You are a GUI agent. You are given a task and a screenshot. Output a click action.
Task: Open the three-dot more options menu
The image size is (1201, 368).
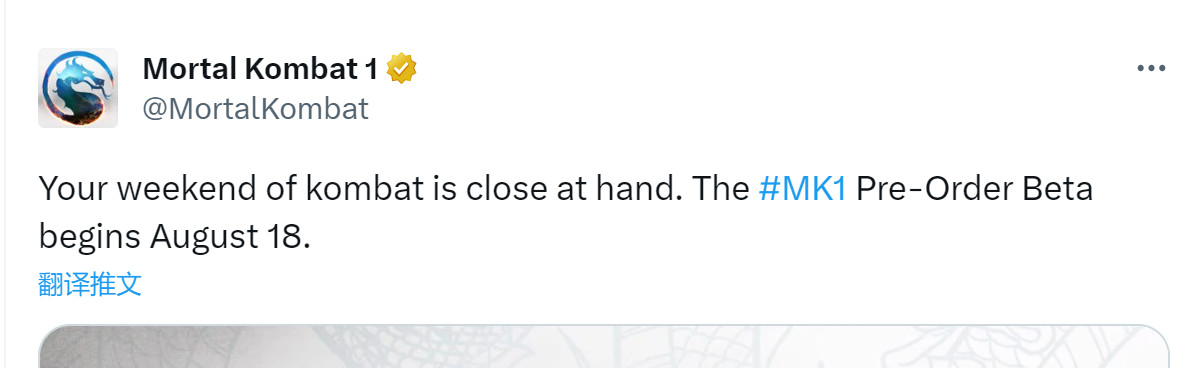(1152, 69)
